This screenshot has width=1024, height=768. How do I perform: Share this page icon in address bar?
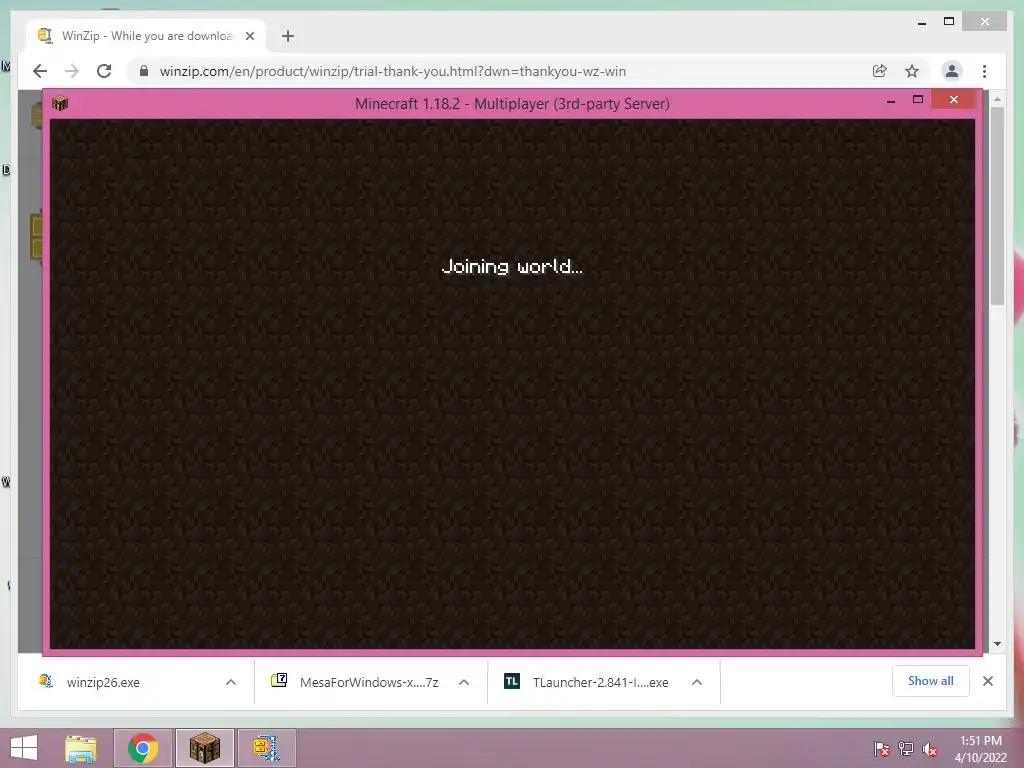pyautogui.click(x=880, y=71)
